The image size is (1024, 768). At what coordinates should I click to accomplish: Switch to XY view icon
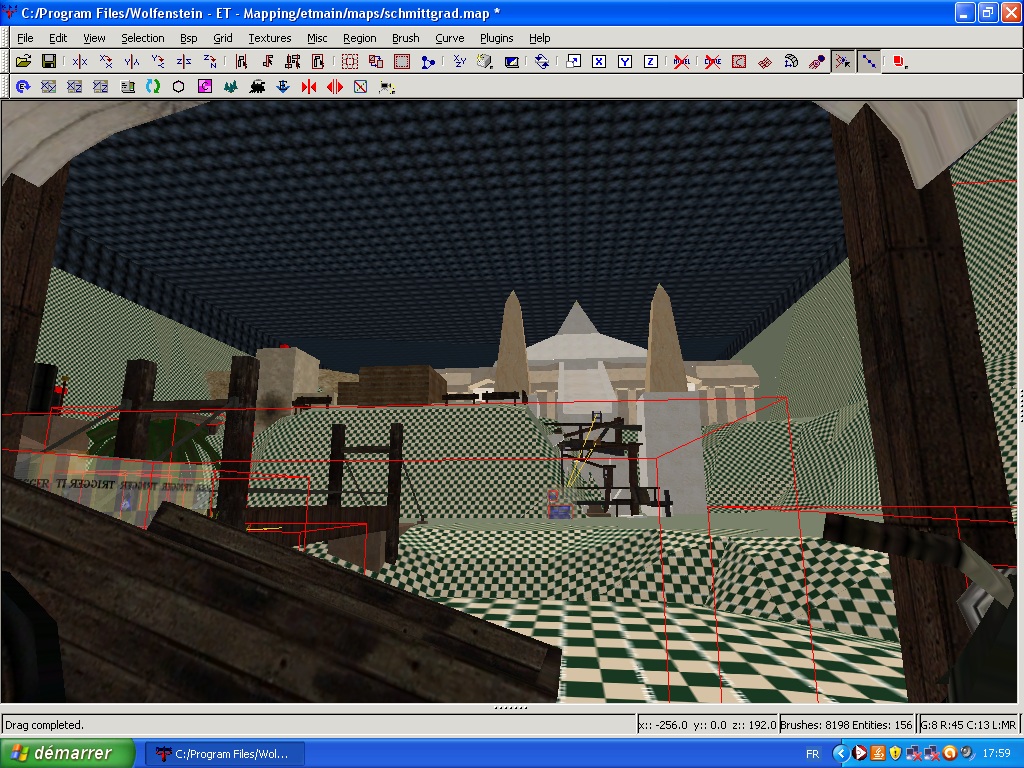tap(48, 86)
